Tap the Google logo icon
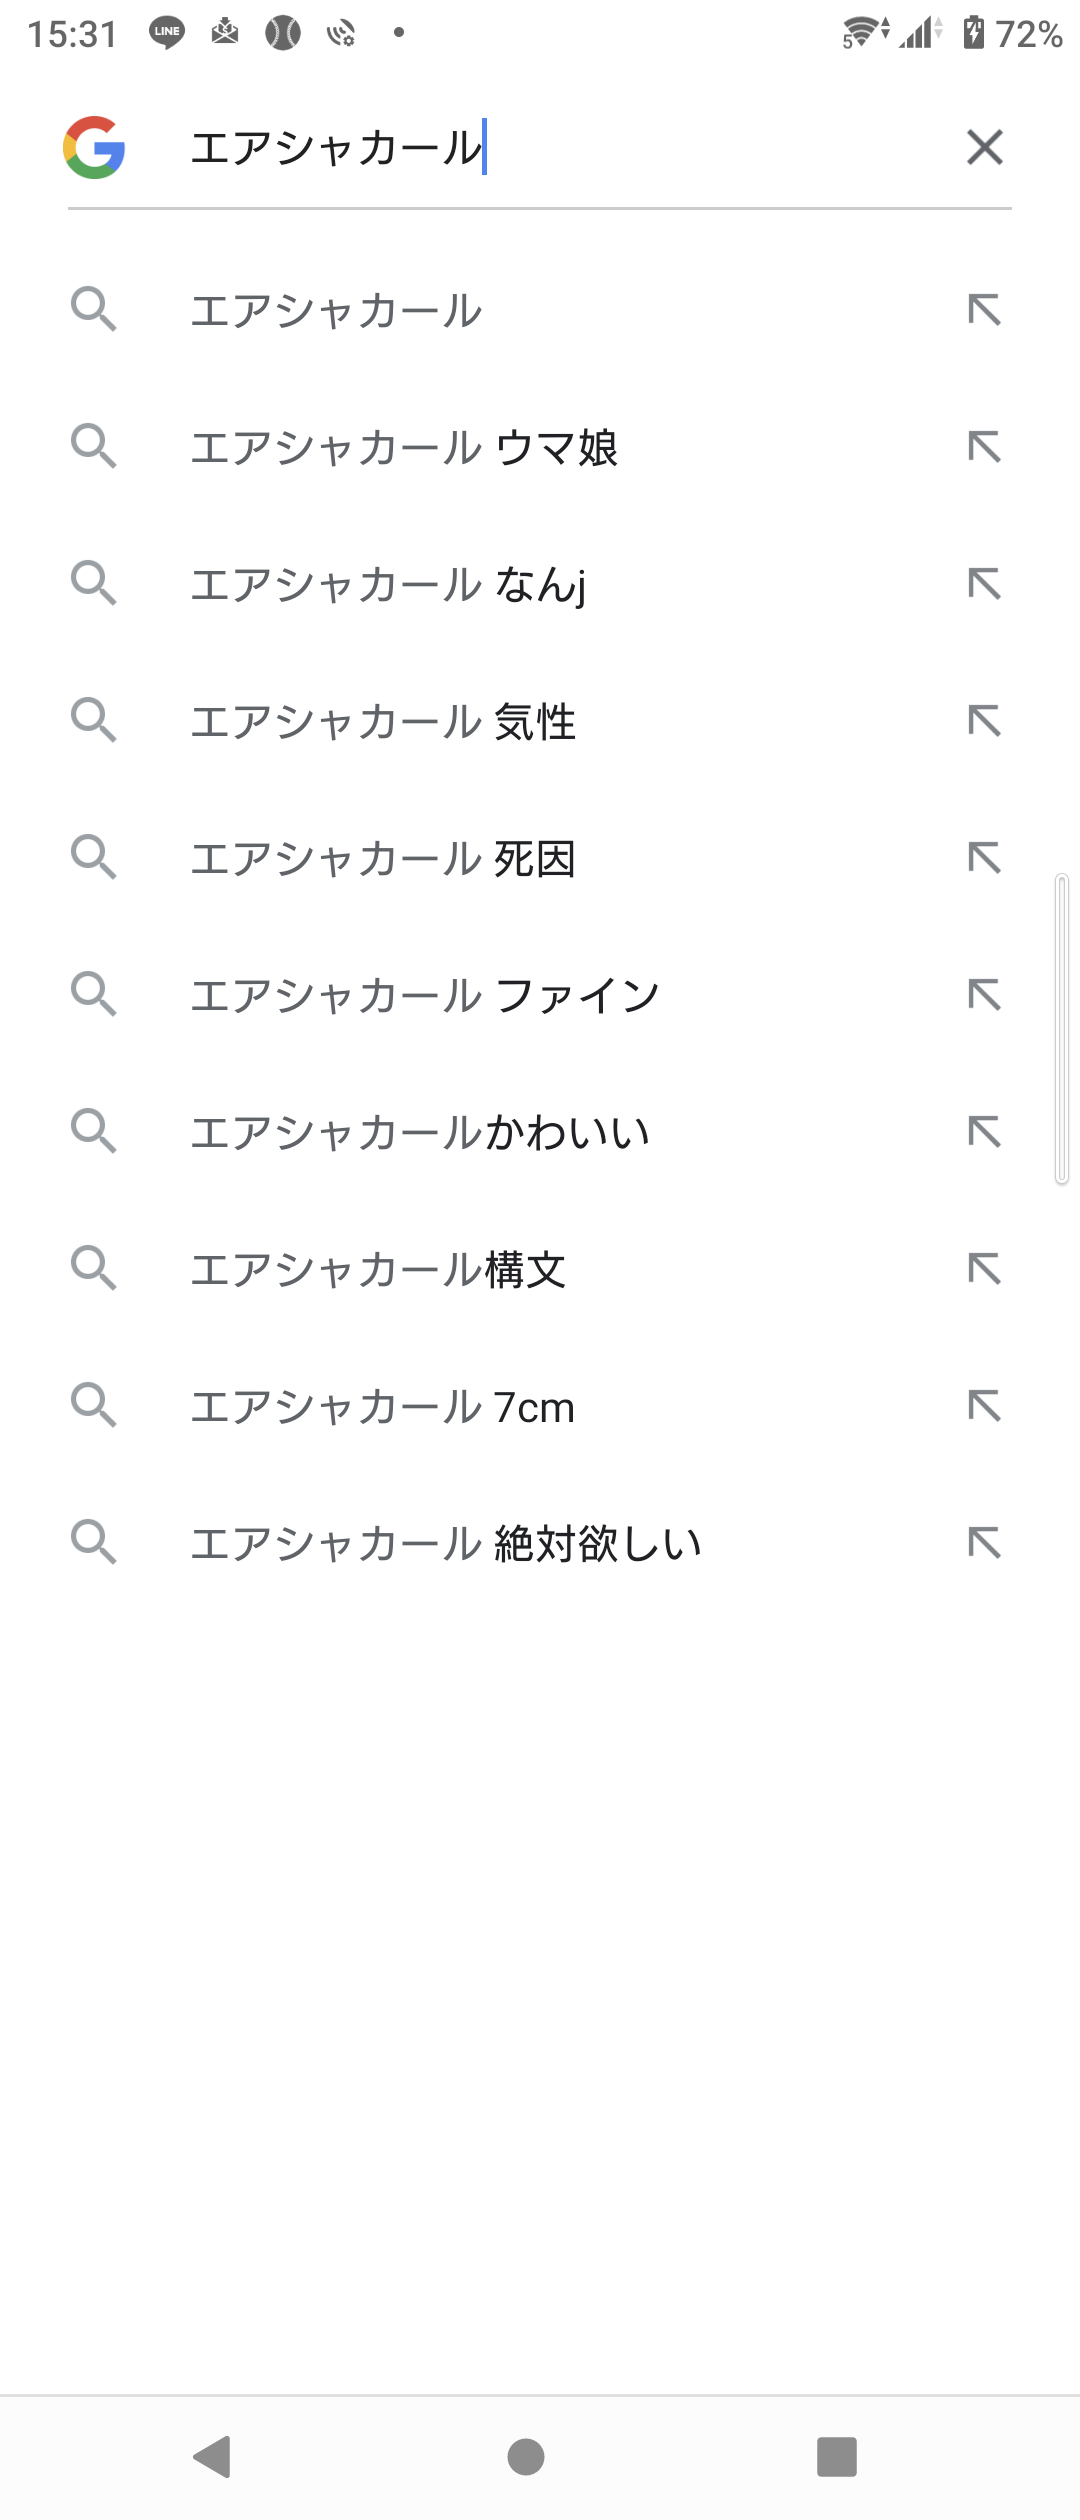This screenshot has height=2520, width=1080. pos(94,148)
